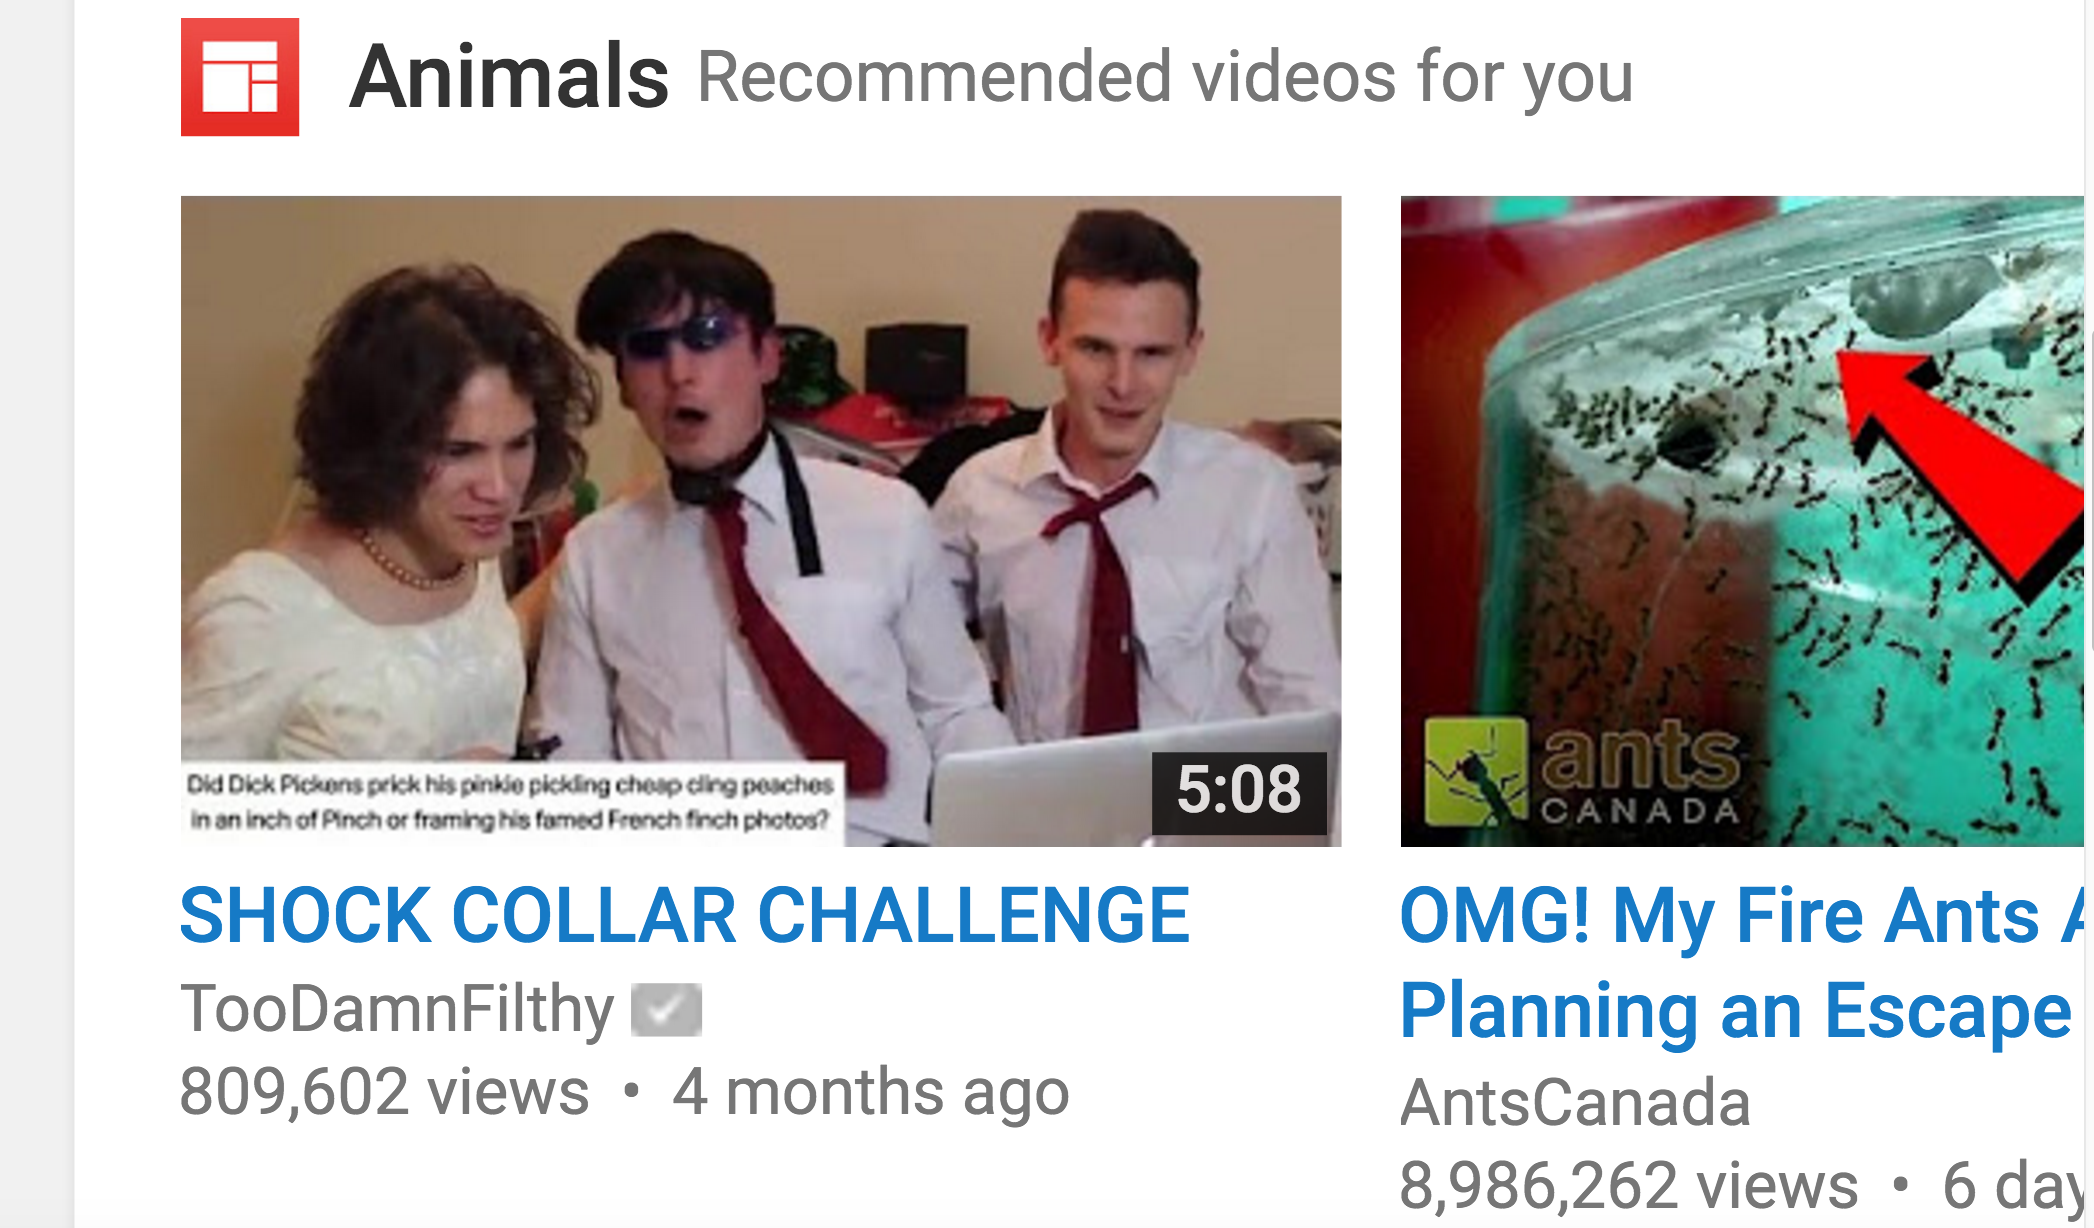Click the verified checkmark beside TooDamnFilthy
2094x1228 pixels.
click(666, 1009)
